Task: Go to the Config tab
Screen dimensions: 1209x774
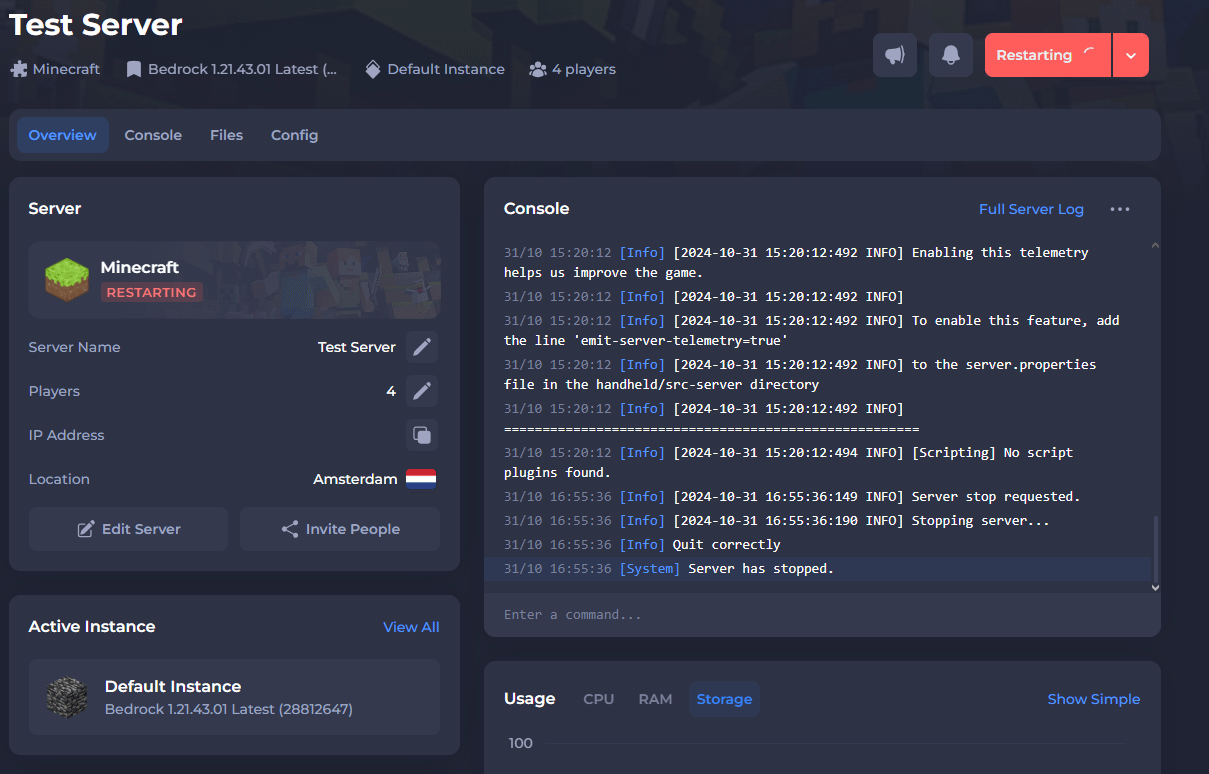Action: tap(294, 135)
